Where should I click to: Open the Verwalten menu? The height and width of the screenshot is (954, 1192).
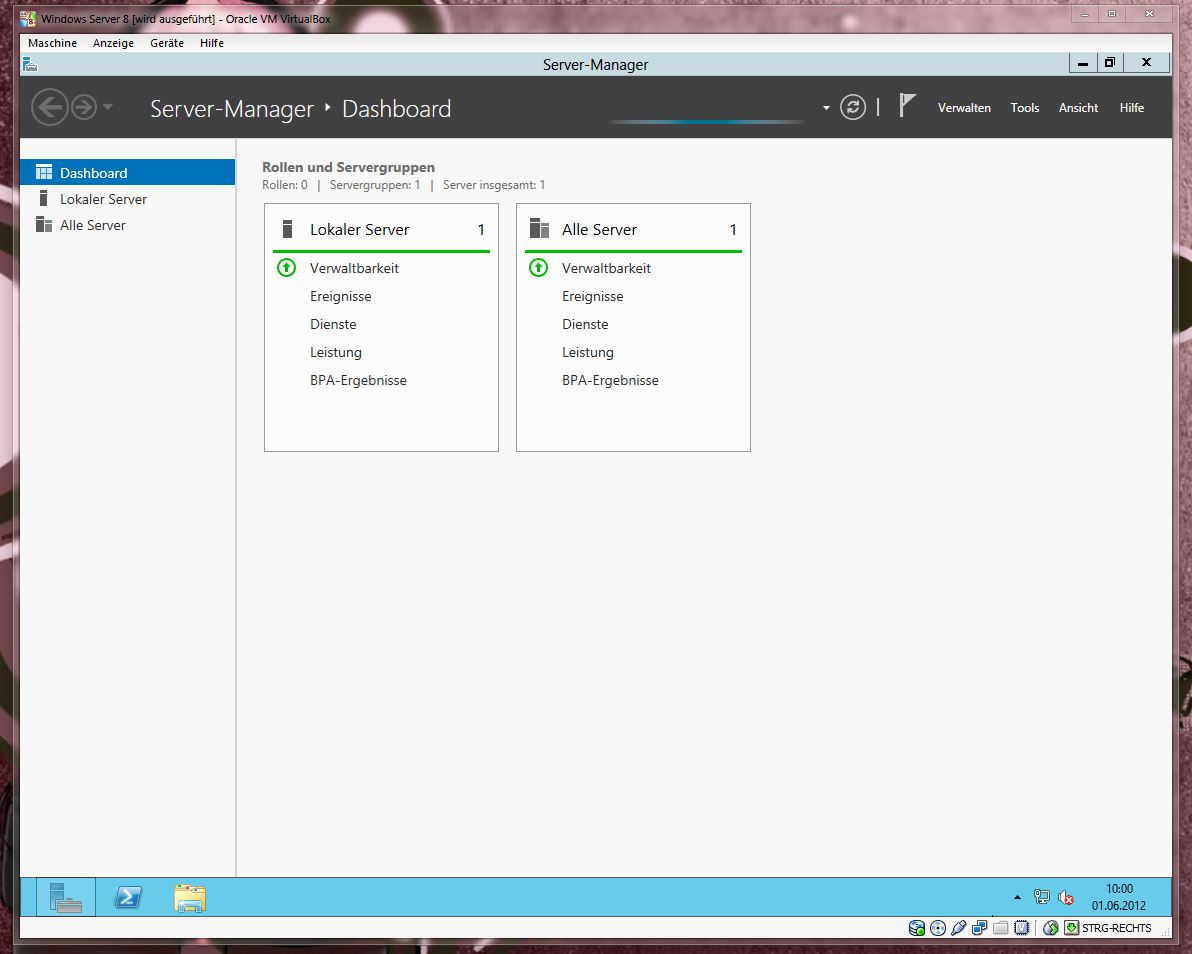(964, 108)
